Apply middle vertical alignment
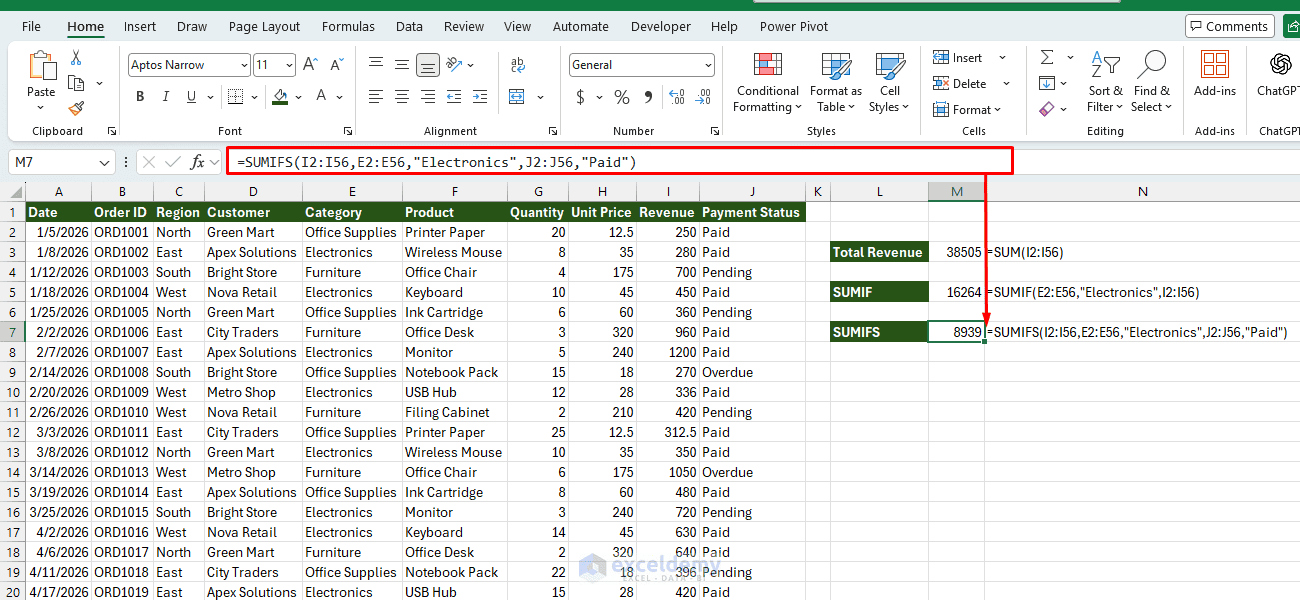The image size is (1300, 600). coord(402,65)
